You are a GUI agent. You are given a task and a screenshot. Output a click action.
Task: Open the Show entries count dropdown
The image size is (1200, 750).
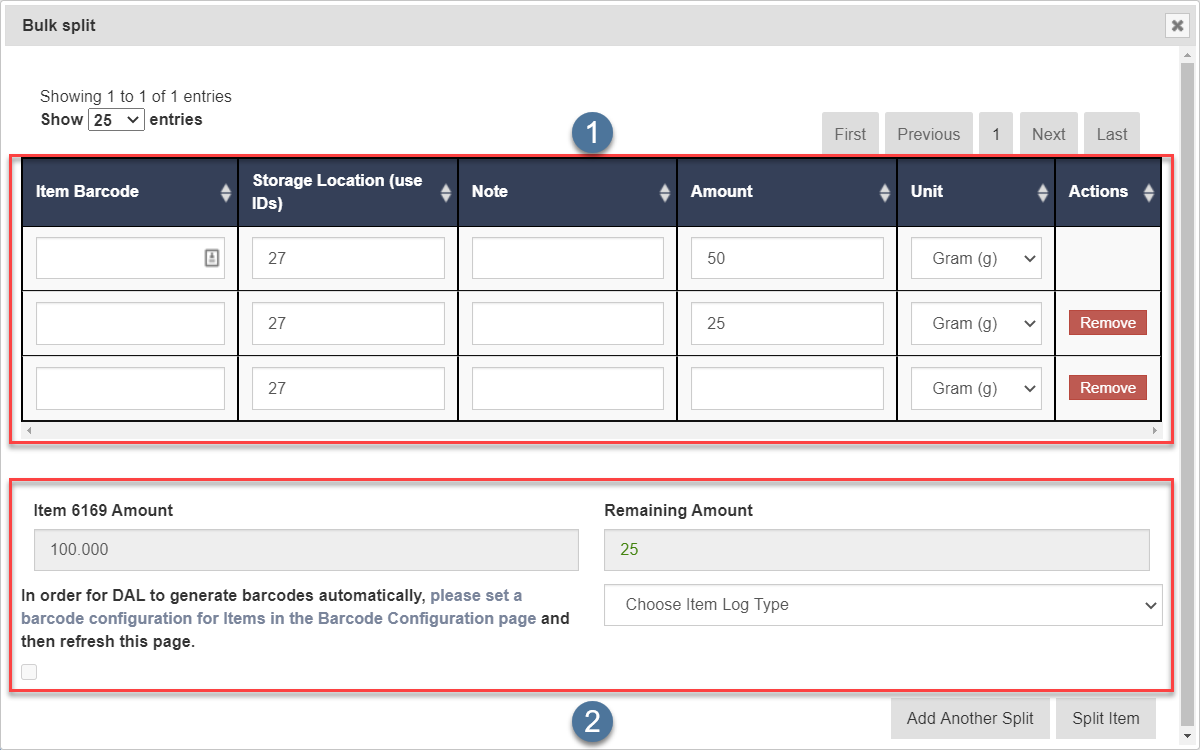117,120
